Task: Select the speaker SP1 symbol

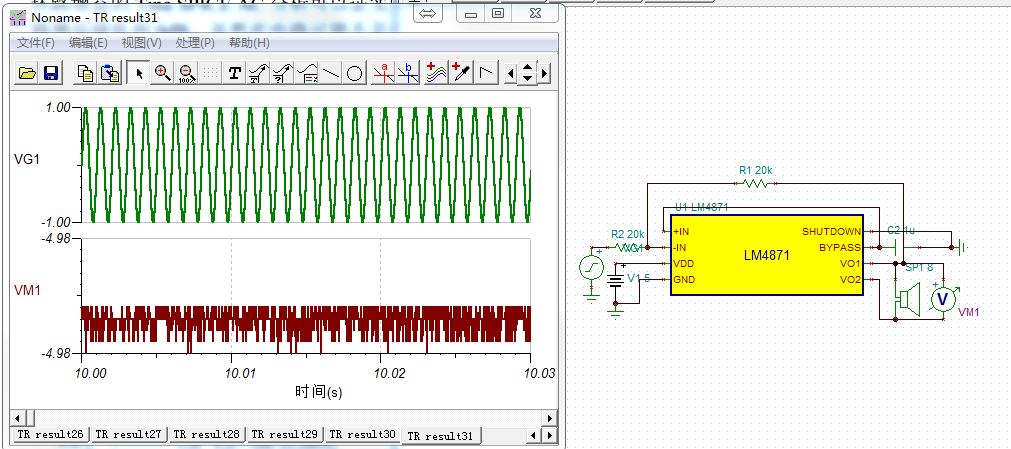Action: click(x=907, y=299)
